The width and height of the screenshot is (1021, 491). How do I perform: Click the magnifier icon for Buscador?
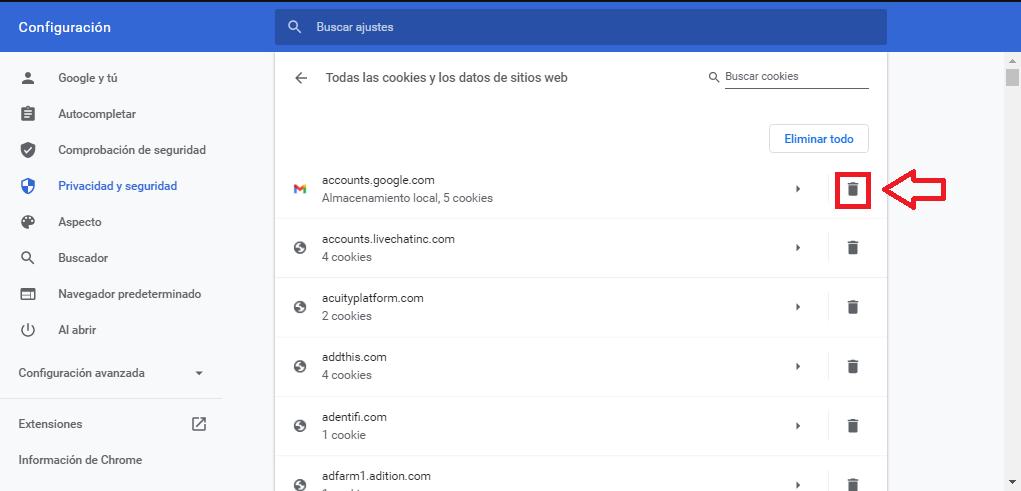(x=27, y=258)
